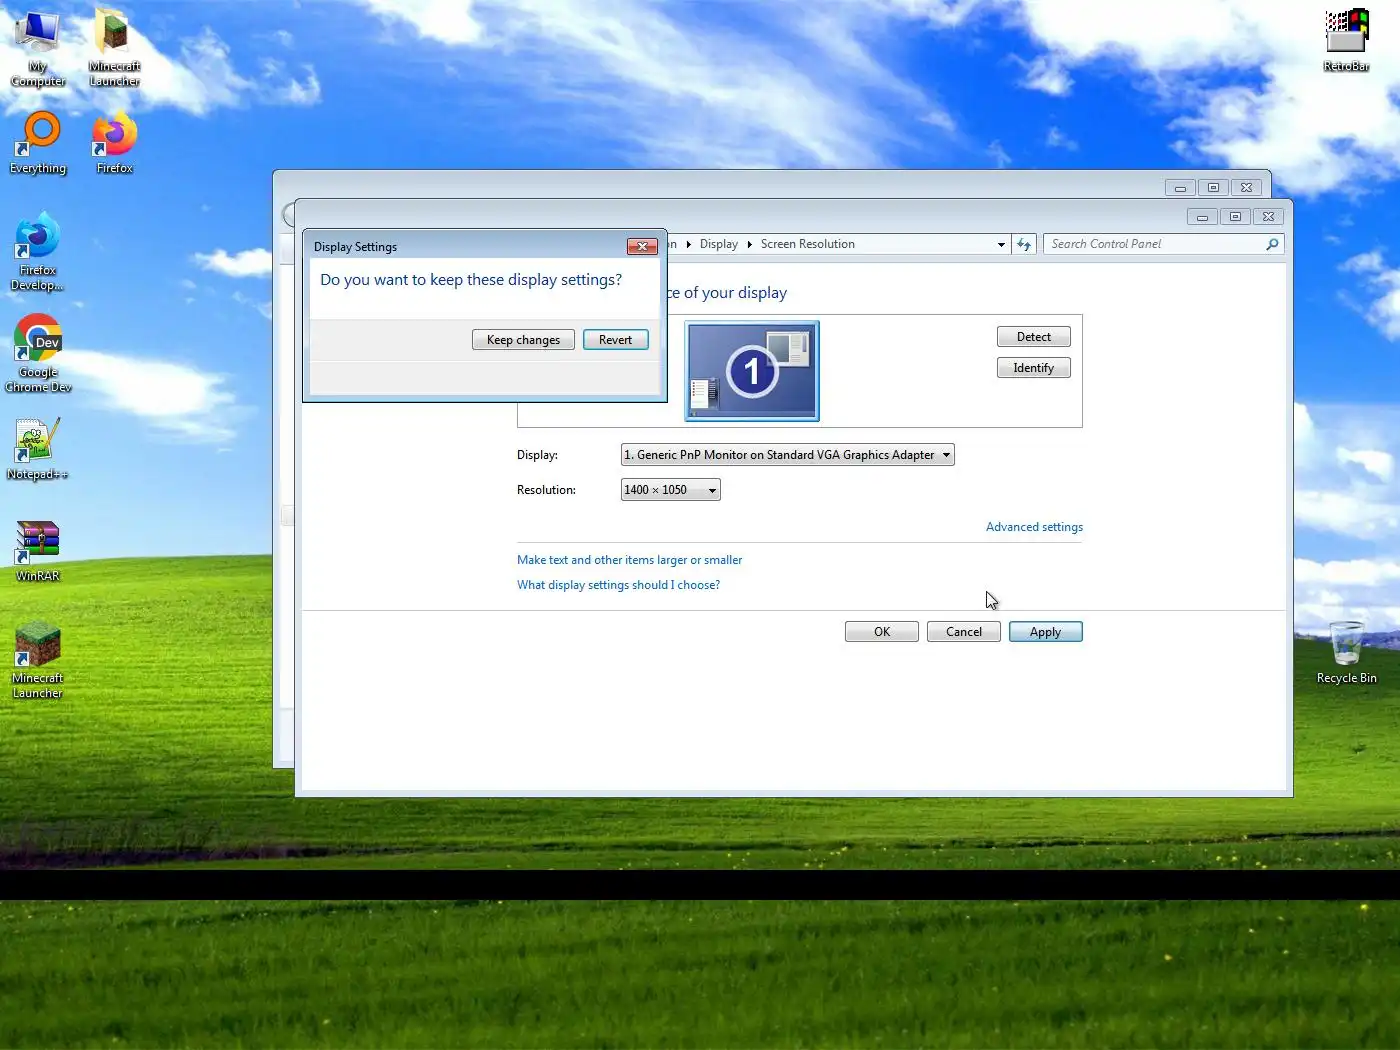Click the Detect button

click(1034, 337)
